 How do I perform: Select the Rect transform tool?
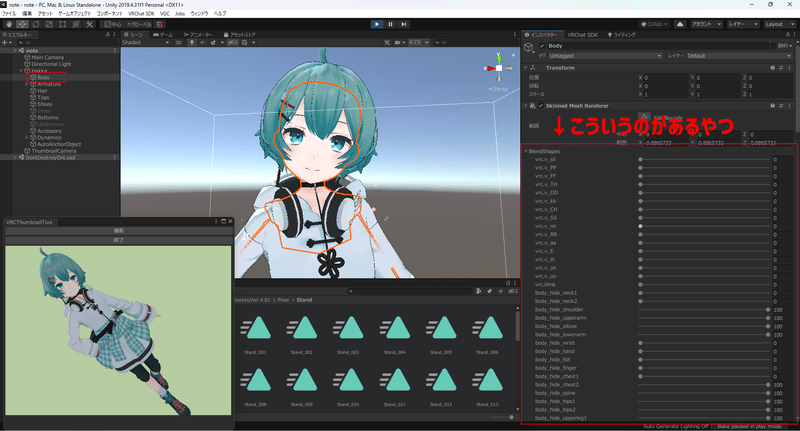pyautogui.click(x=62, y=24)
